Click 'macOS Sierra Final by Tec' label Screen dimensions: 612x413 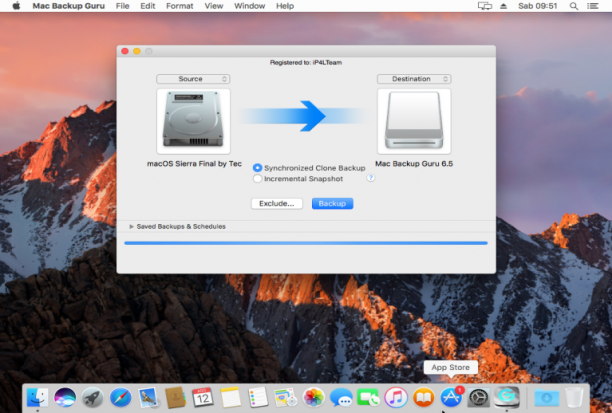tap(194, 164)
